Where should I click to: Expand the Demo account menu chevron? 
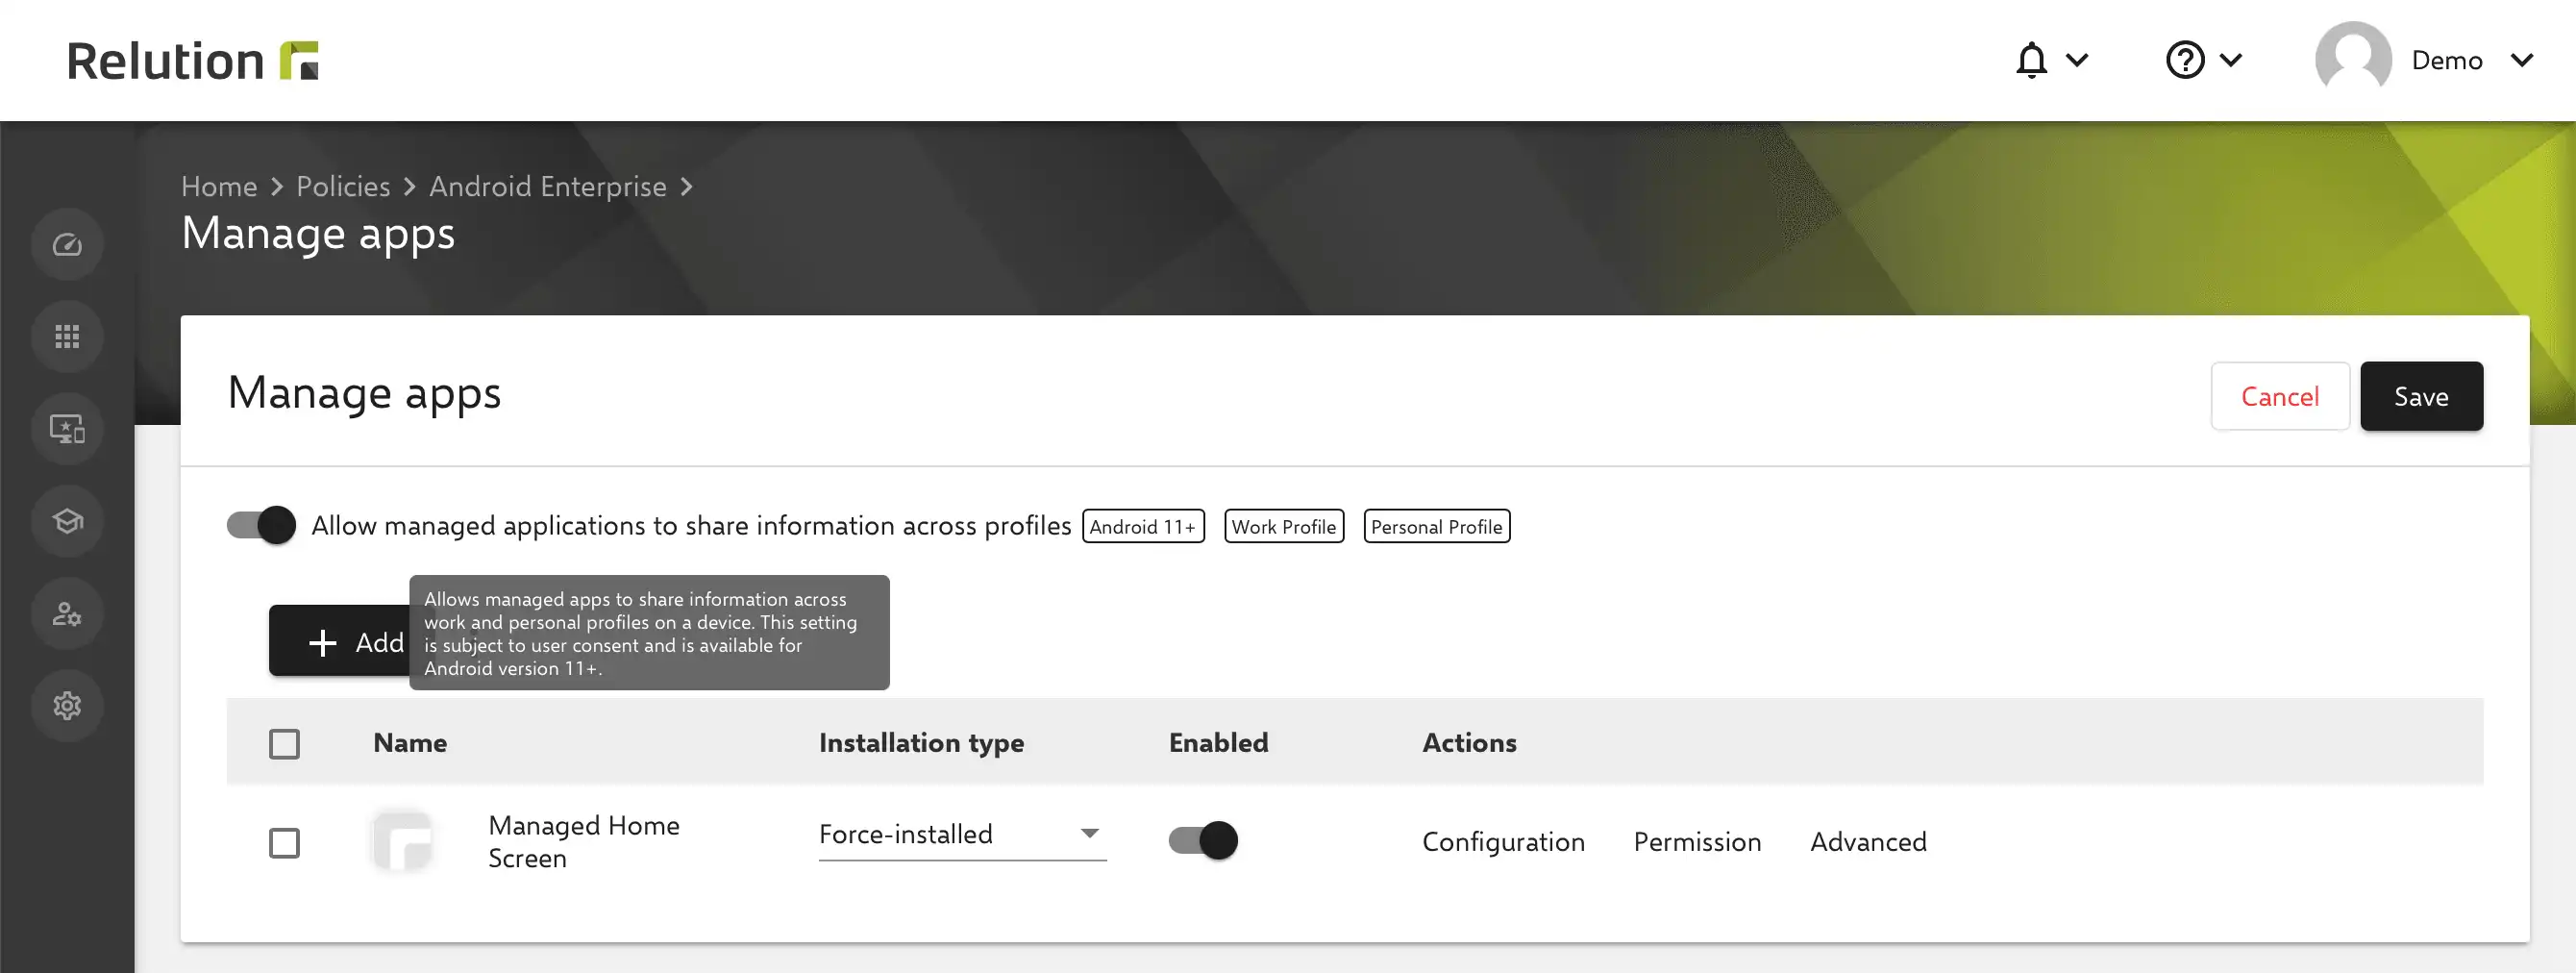[2522, 60]
